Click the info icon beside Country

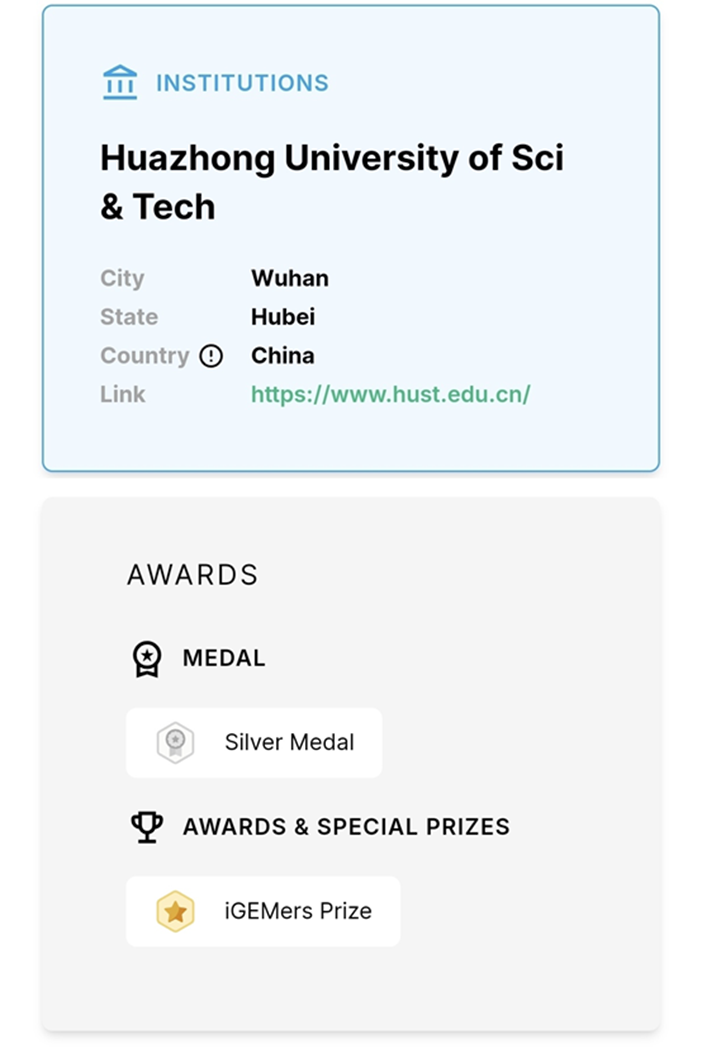[x=211, y=356]
